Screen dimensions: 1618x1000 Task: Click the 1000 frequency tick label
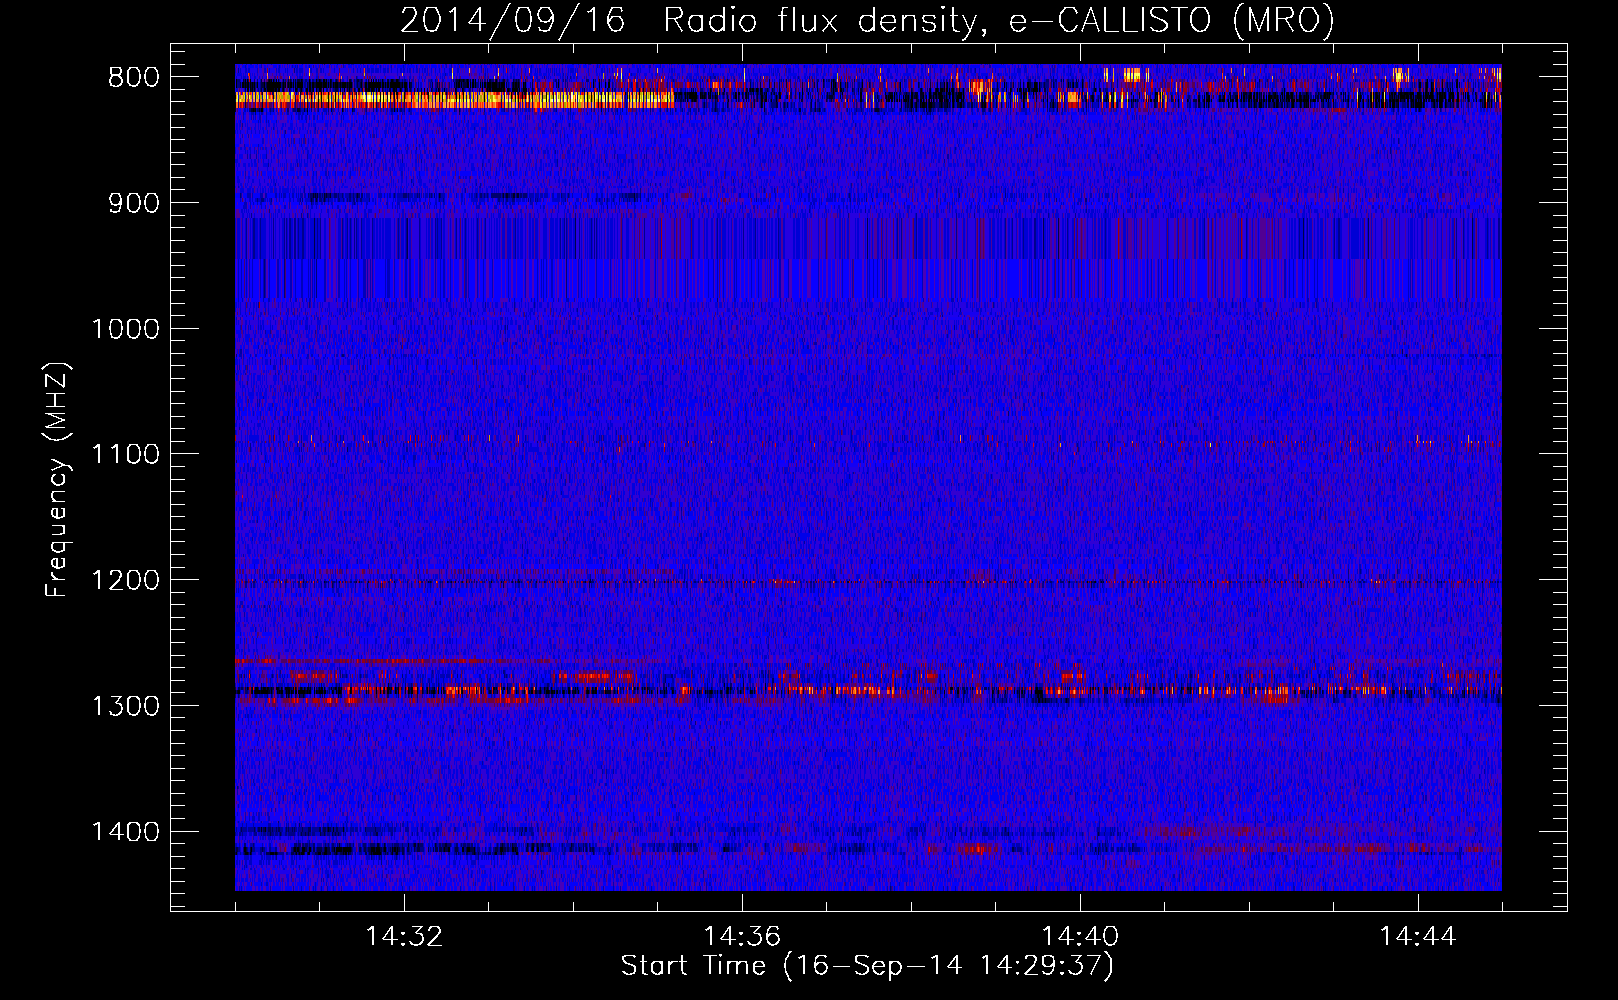pyautogui.click(x=125, y=329)
